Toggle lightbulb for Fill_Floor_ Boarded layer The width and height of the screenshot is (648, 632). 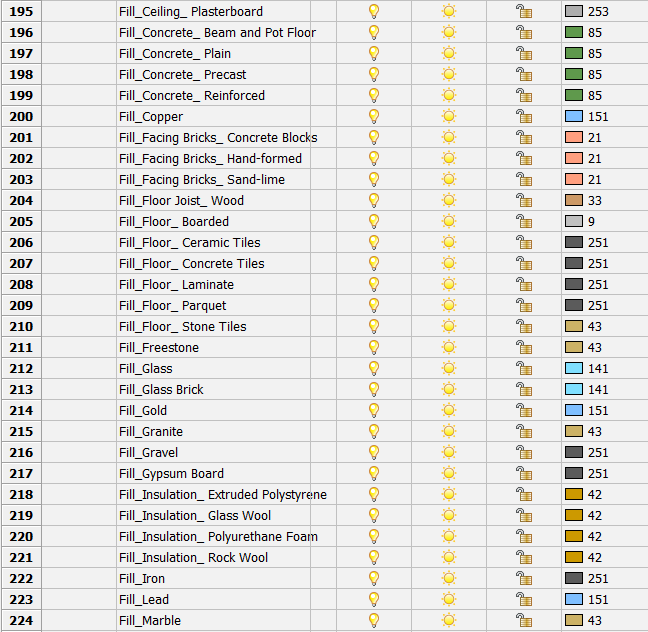point(374,222)
